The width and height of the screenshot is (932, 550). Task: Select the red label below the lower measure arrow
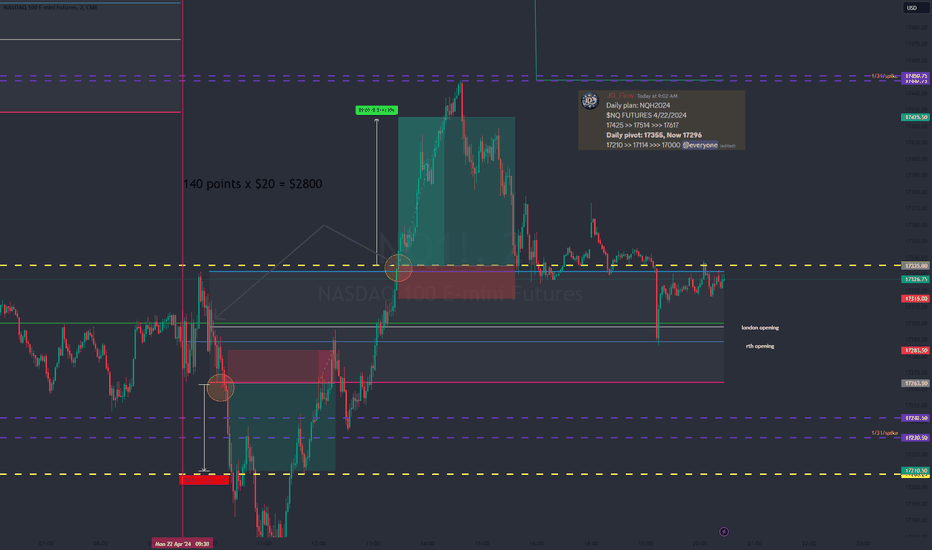tap(204, 480)
